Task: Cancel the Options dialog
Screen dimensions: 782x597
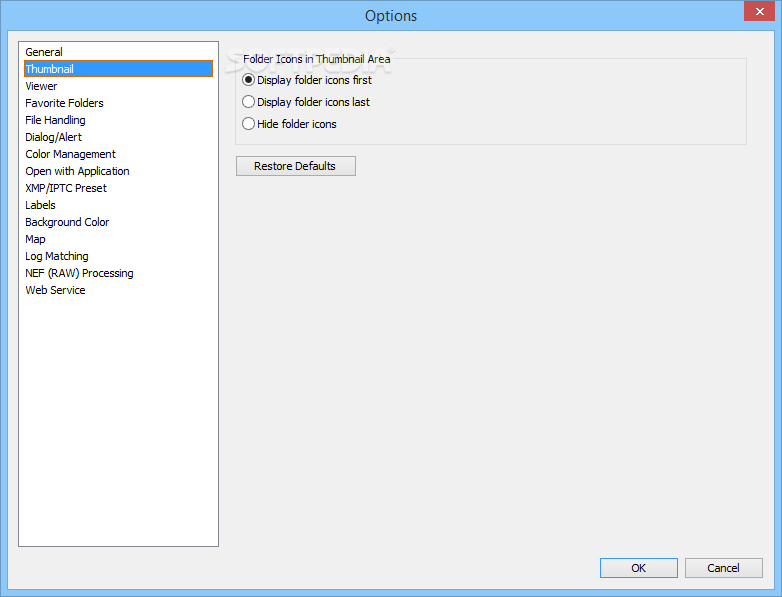Action: [723, 568]
